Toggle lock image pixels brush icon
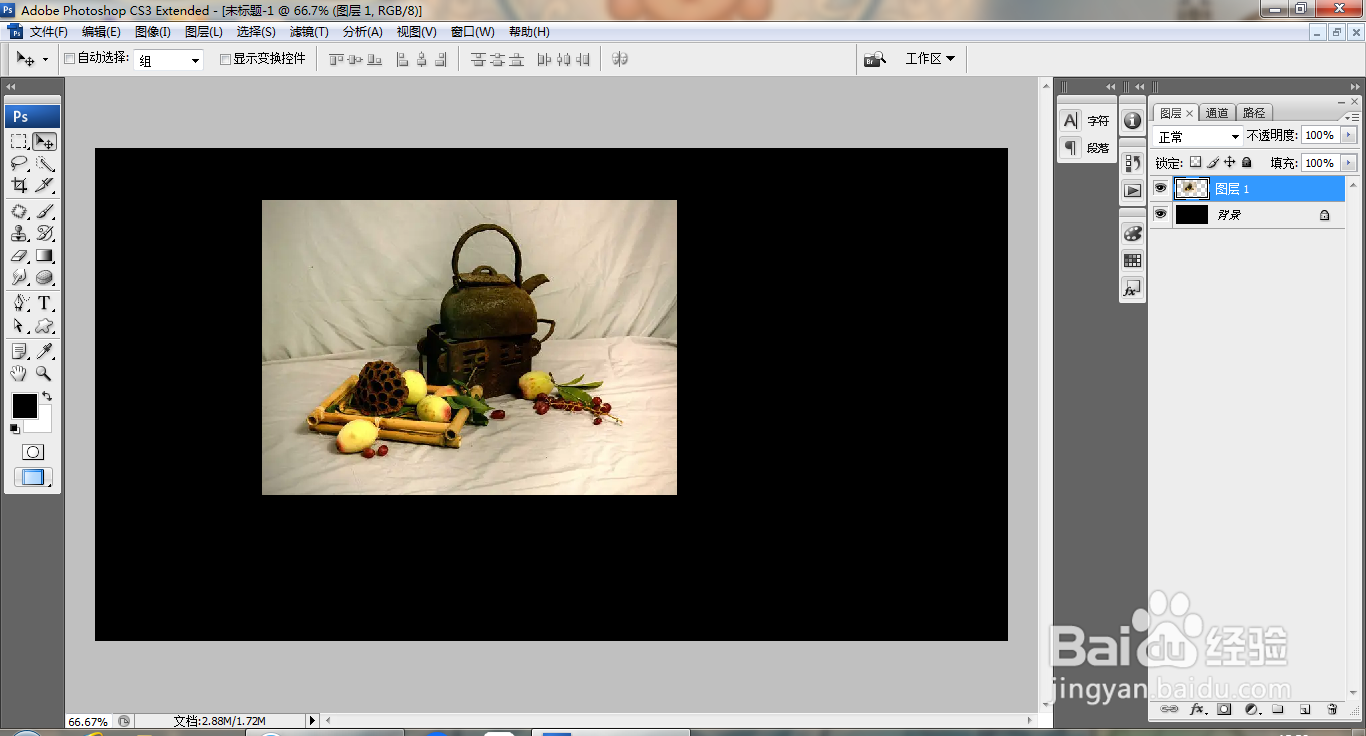The image size is (1366, 736). (x=1213, y=162)
